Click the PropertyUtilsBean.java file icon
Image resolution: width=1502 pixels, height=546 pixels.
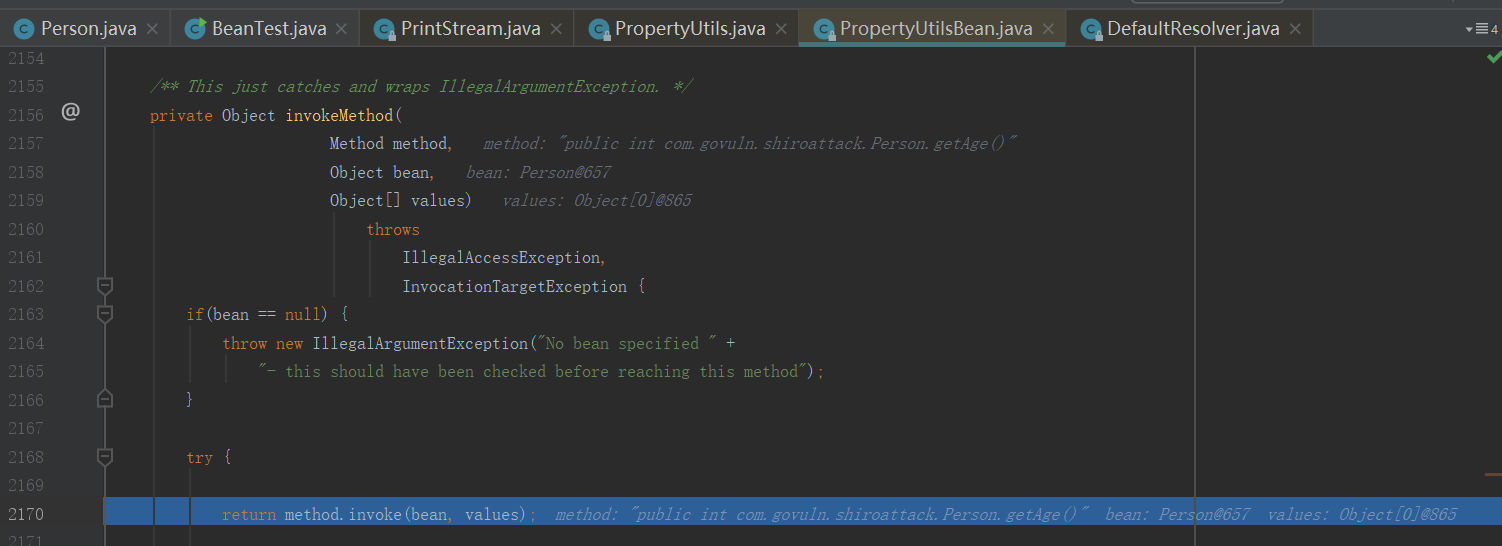[824, 29]
